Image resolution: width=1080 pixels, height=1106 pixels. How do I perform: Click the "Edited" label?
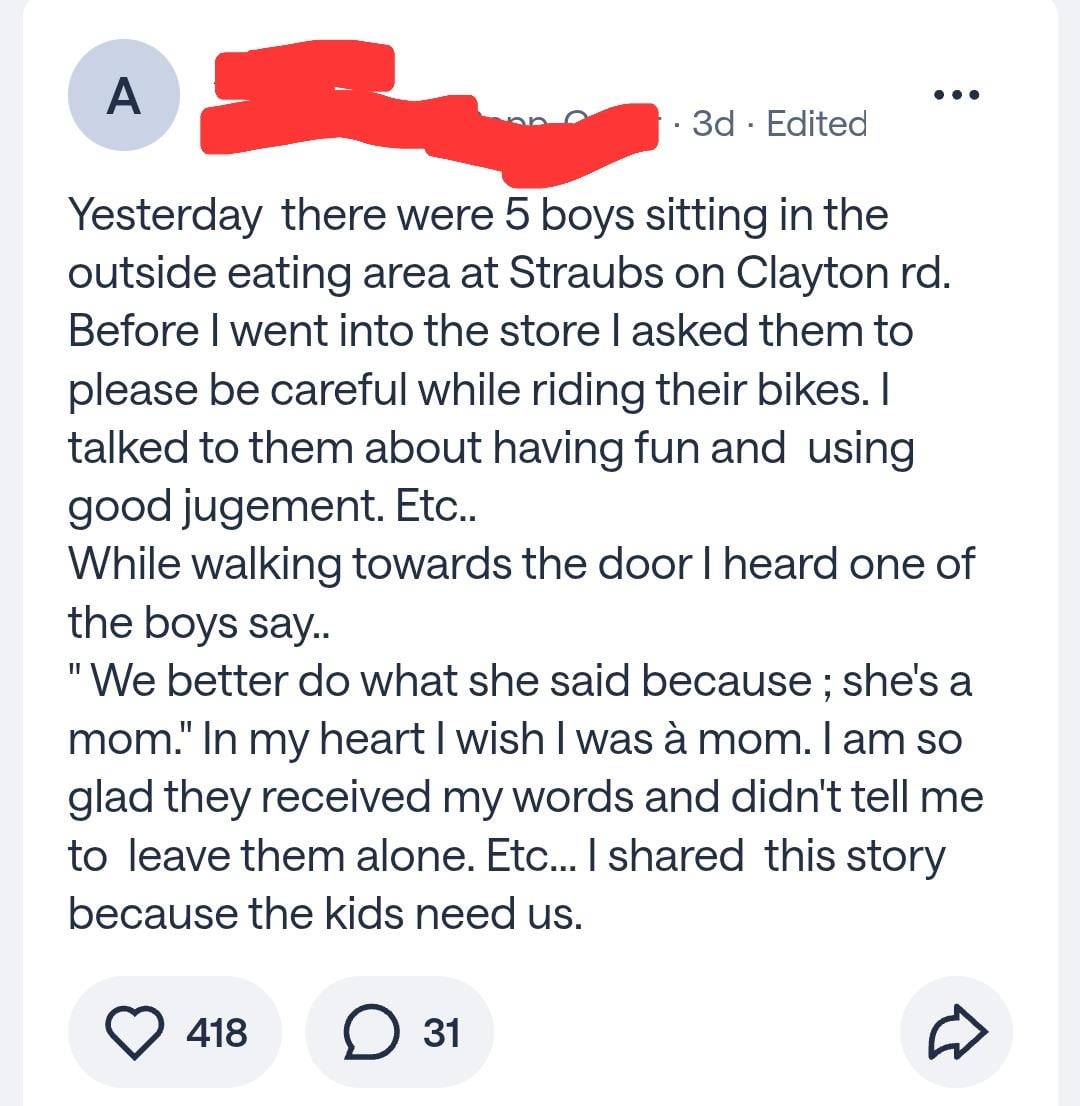tap(816, 124)
